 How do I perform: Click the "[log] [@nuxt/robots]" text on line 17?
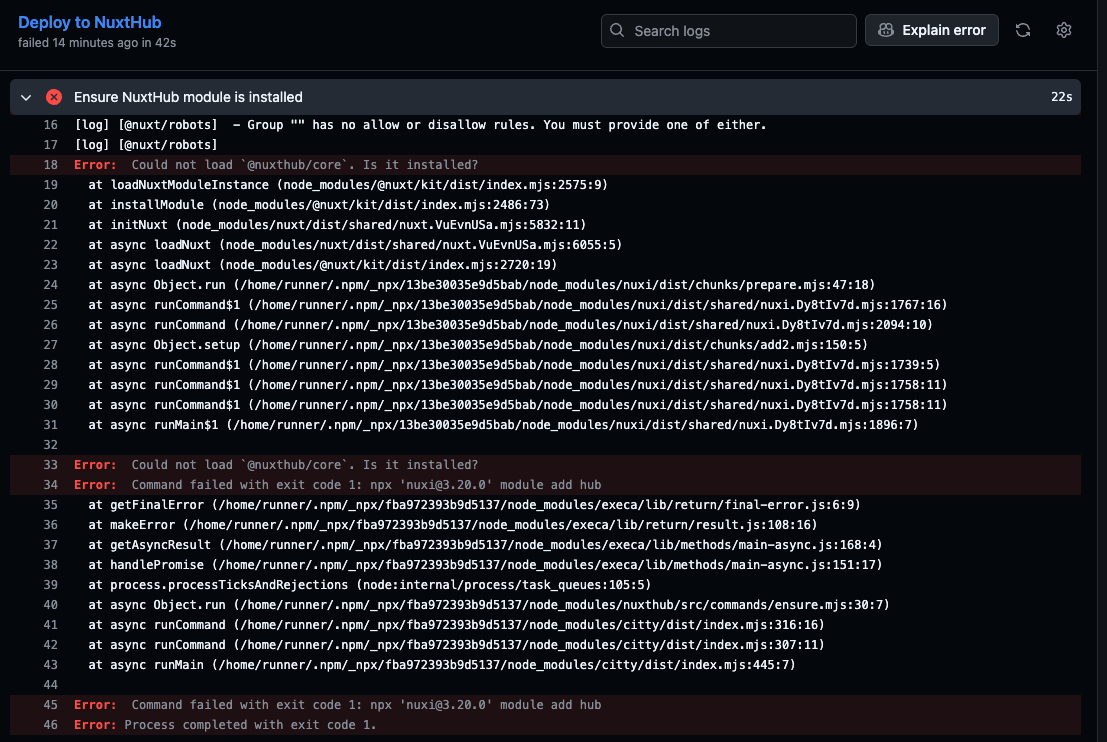[146, 145]
